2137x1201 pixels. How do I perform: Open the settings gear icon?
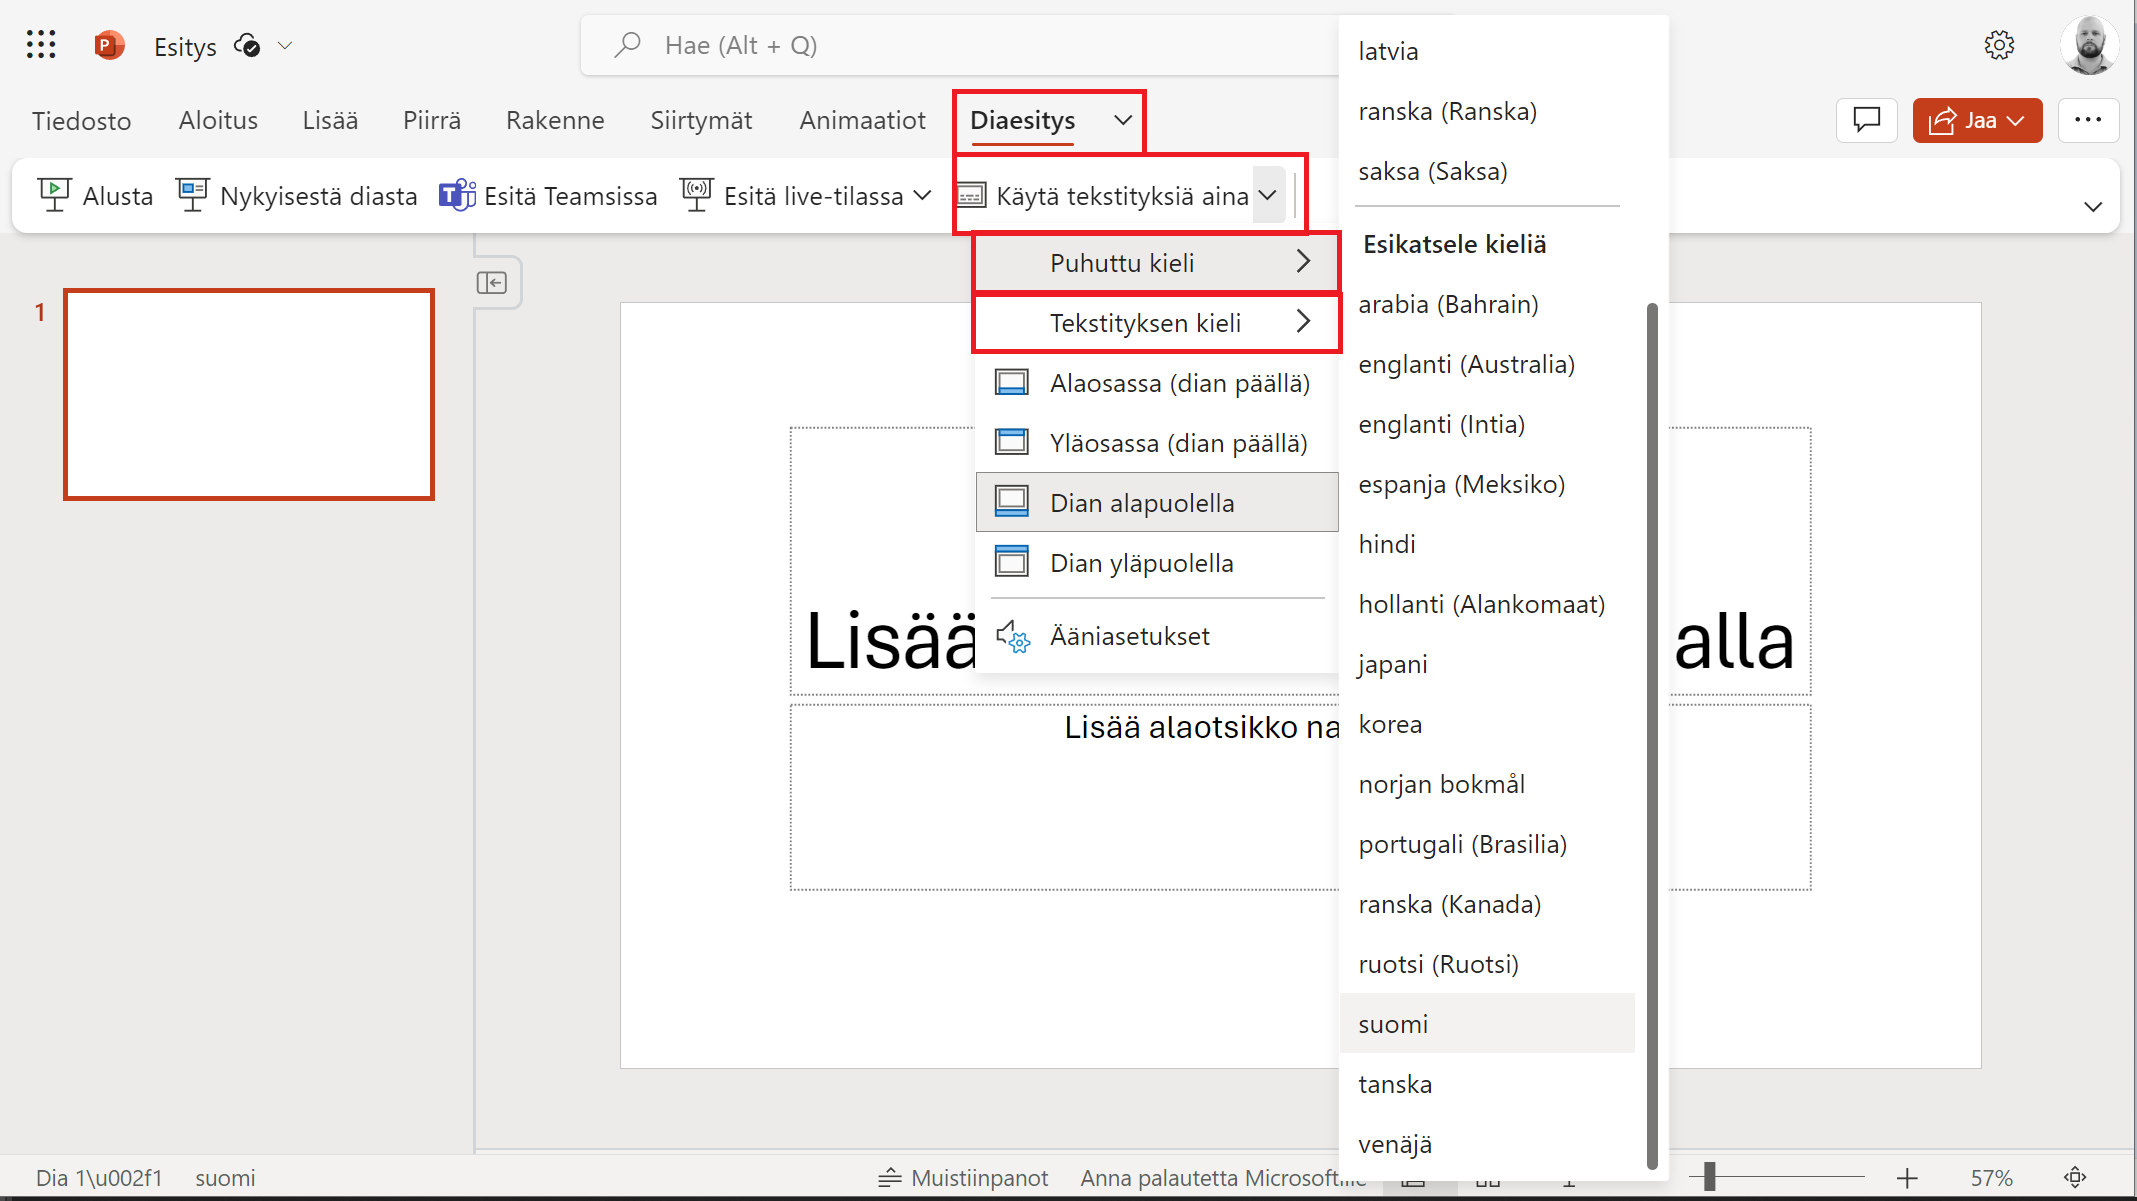pyautogui.click(x=1999, y=45)
